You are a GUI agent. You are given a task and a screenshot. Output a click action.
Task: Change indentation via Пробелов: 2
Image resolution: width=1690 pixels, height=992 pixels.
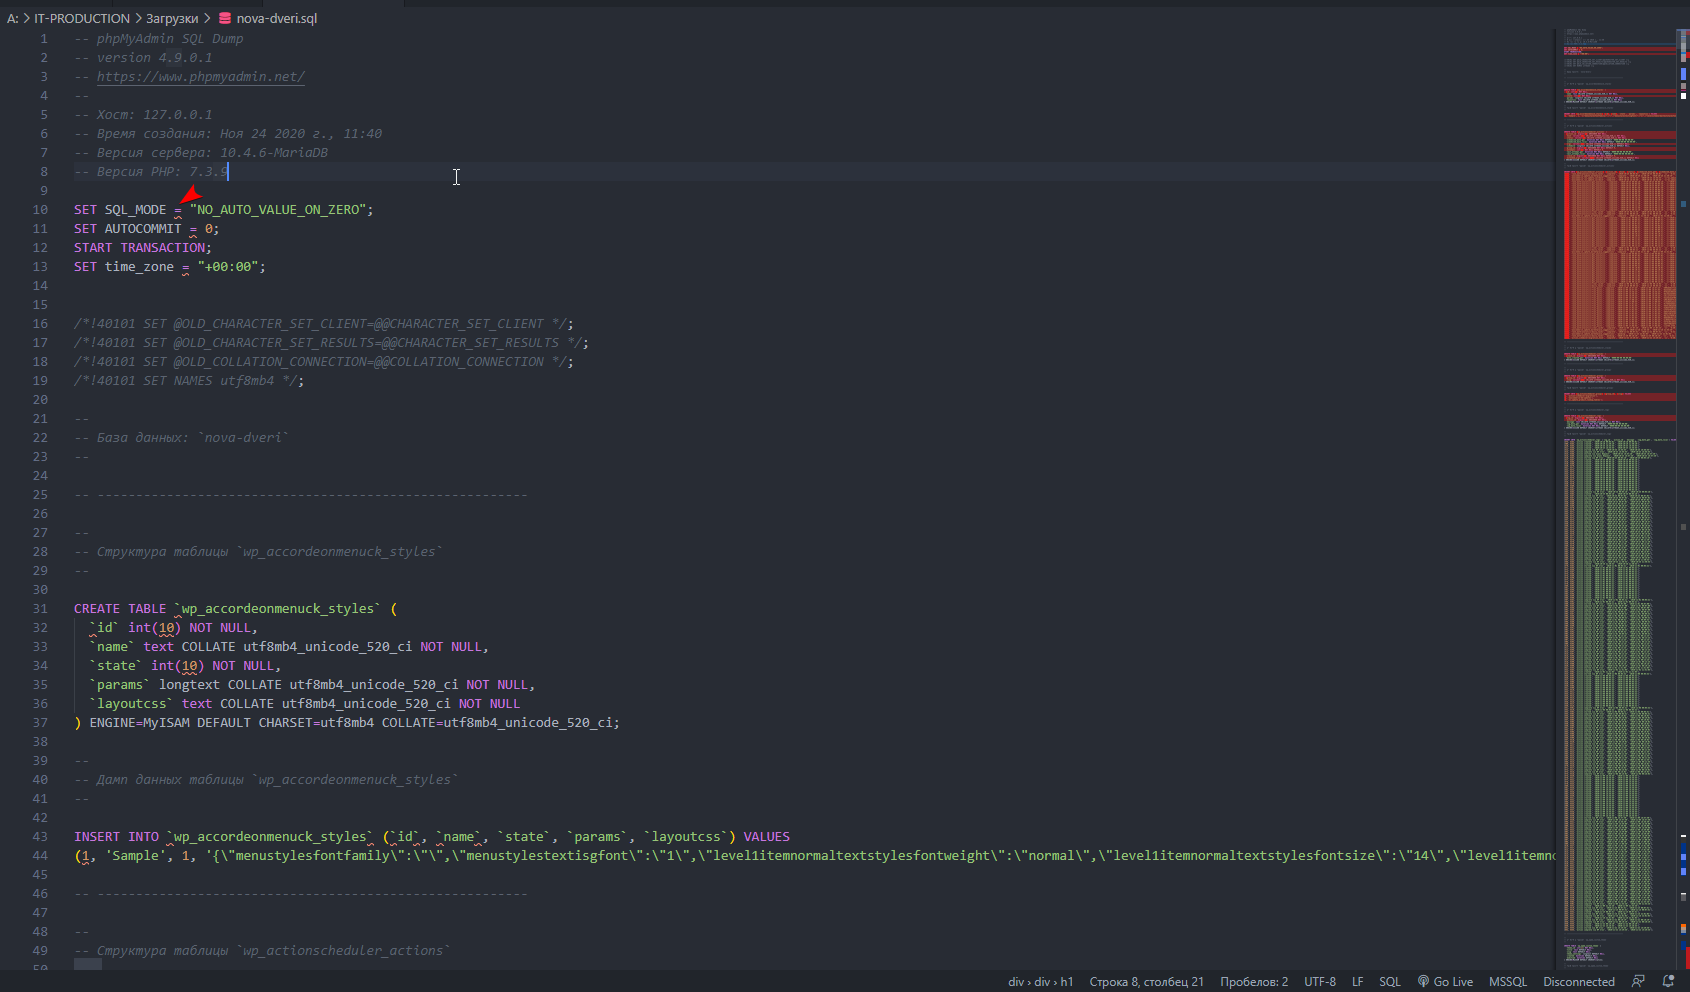click(x=1254, y=981)
